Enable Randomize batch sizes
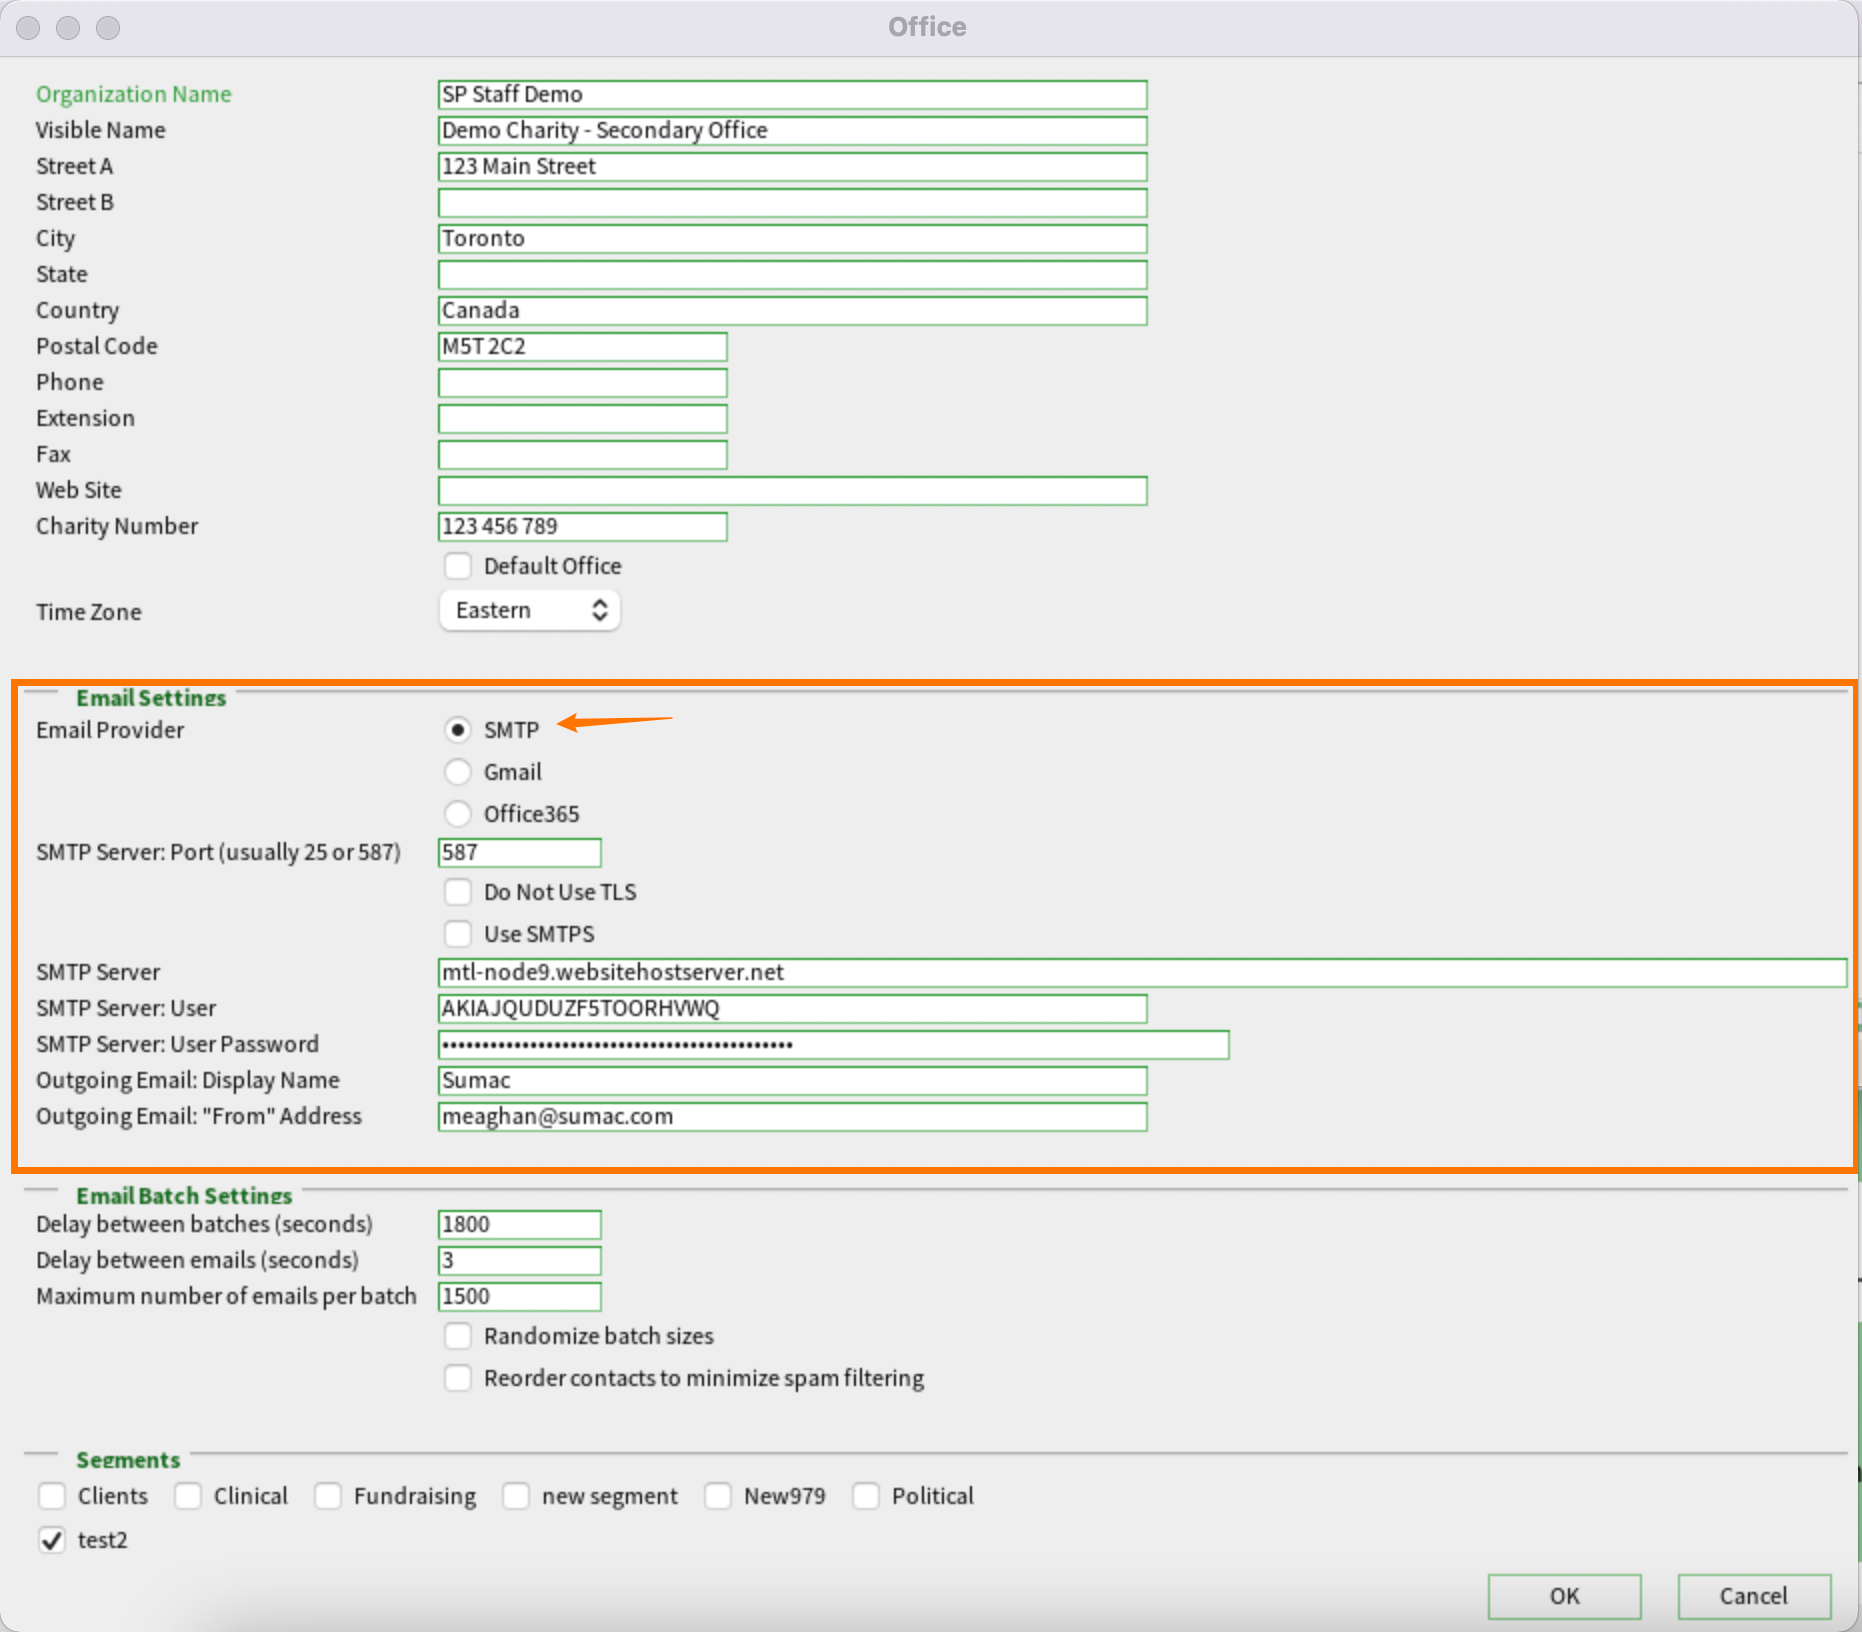 458,1336
